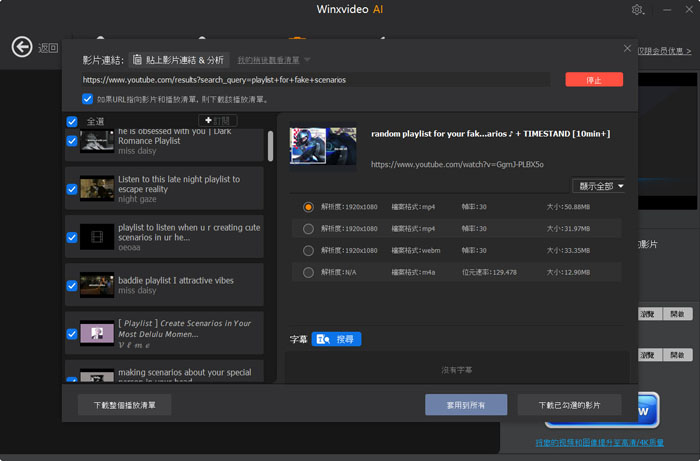Click the video URL input field
The height and width of the screenshot is (461, 700).
click(x=315, y=79)
